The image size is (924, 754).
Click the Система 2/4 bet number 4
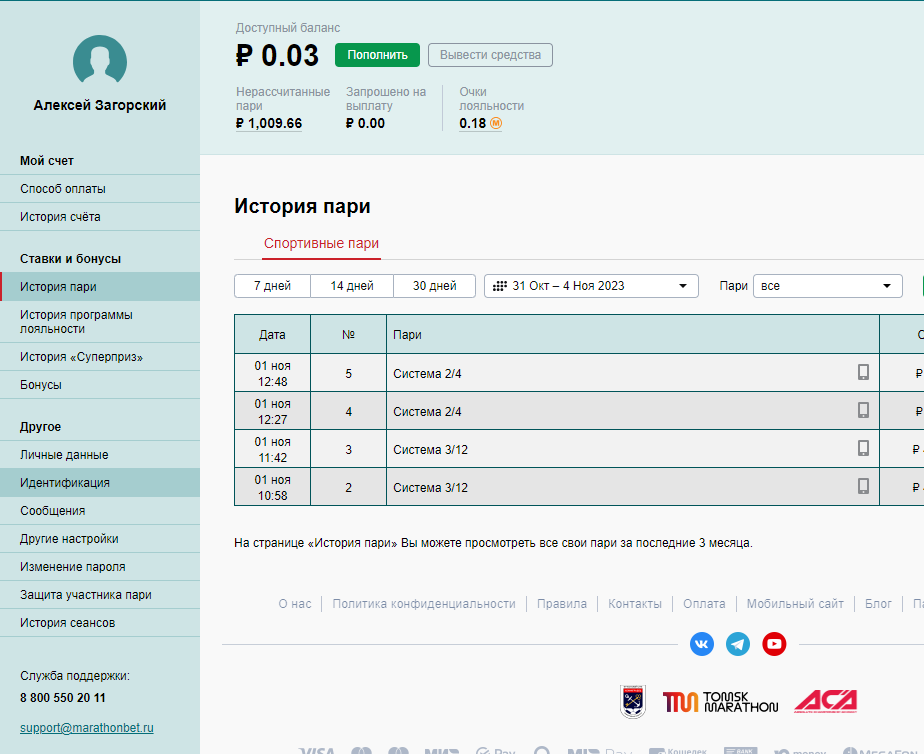pos(427,412)
